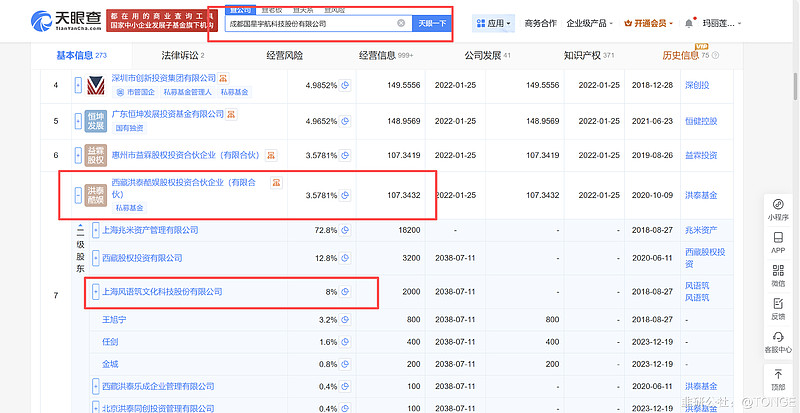The image size is (800, 413).
Task: Select the 查老板 search tab
Action: (x=270, y=10)
